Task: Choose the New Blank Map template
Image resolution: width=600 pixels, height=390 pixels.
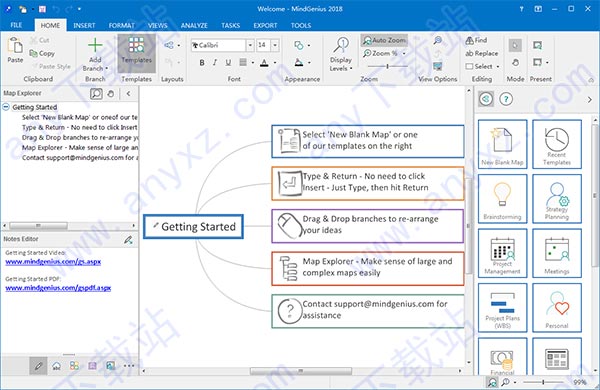Action: point(502,144)
